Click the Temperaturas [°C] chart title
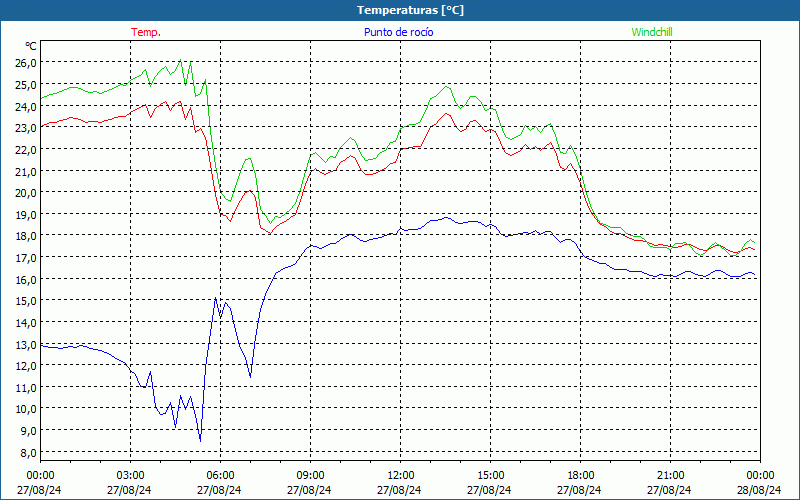 pyautogui.click(x=410, y=10)
